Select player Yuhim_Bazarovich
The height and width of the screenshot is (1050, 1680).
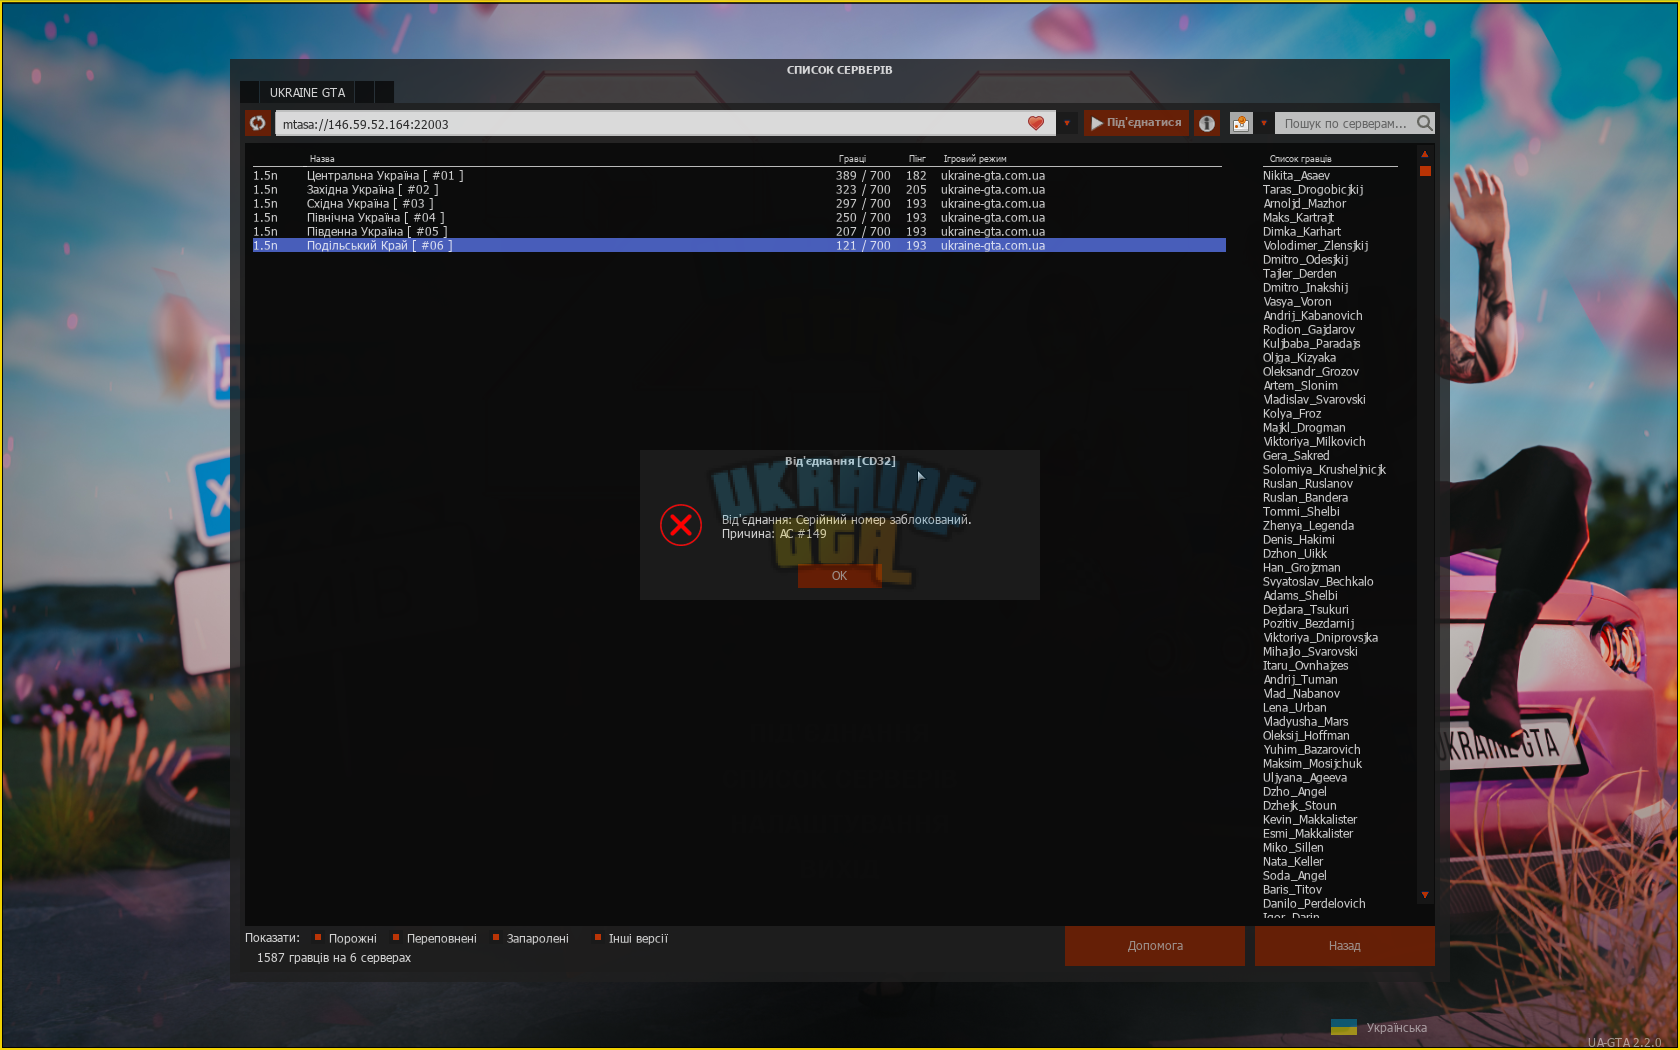1312,749
